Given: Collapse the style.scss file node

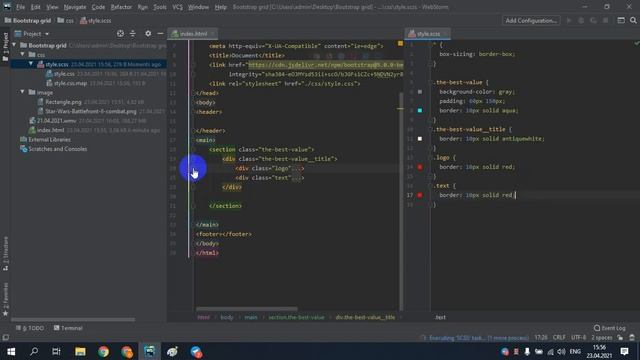Looking at the screenshot, I should [31, 64].
